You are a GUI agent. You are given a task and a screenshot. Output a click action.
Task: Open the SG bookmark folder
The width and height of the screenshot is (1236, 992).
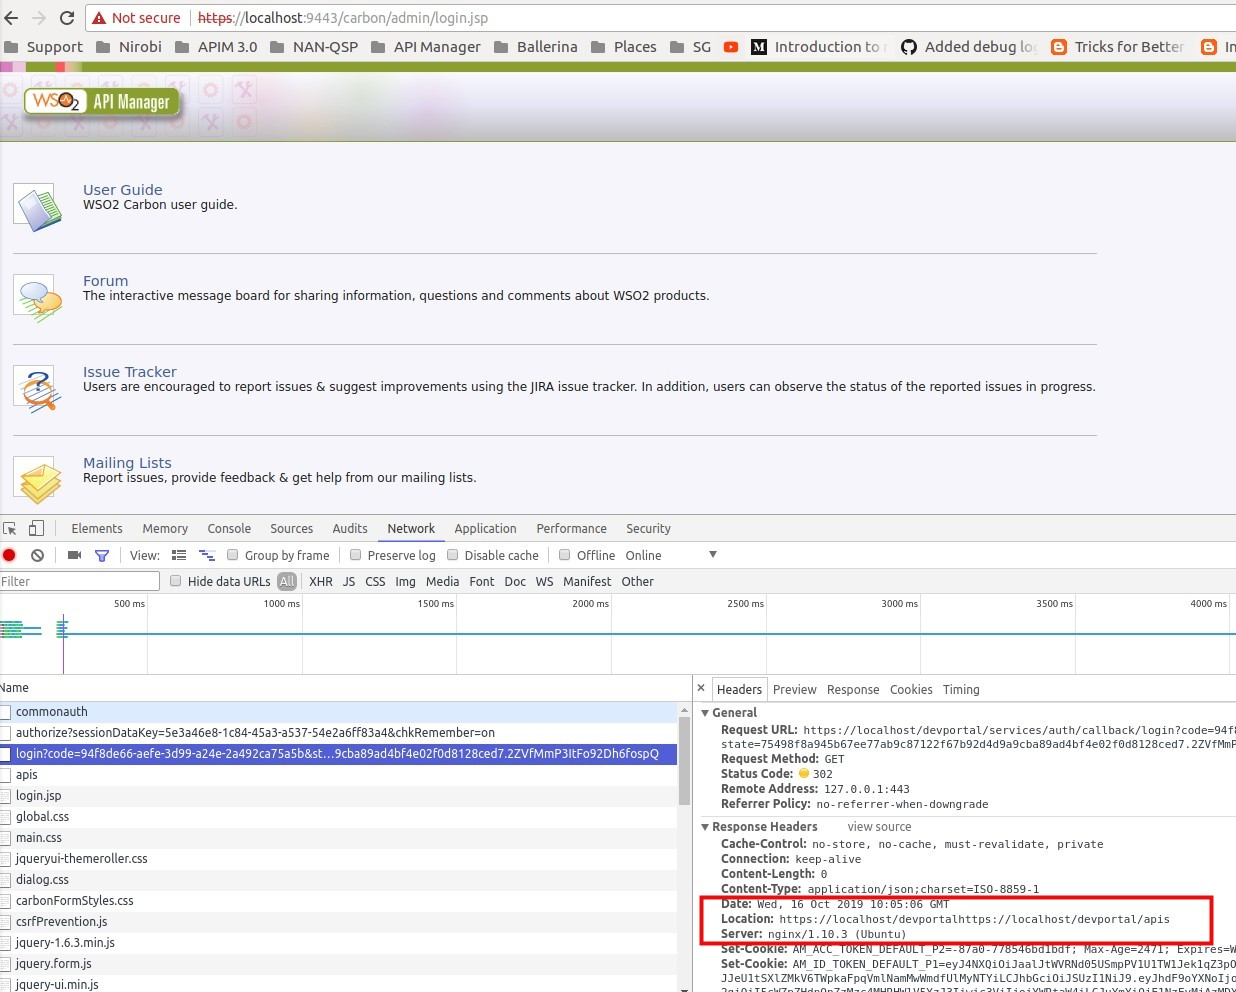[x=691, y=47]
